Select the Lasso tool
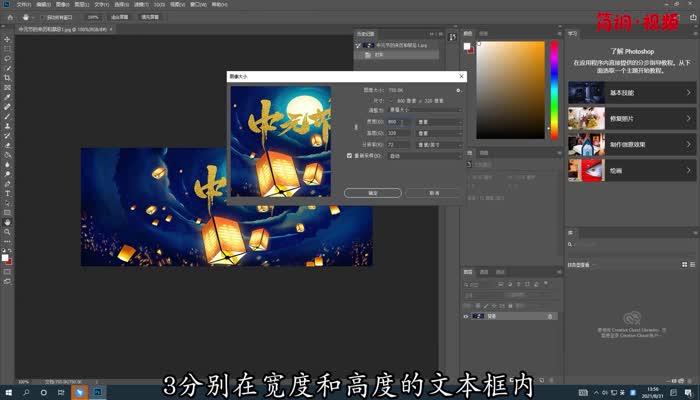 pyautogui.click(x=7, y=58)
